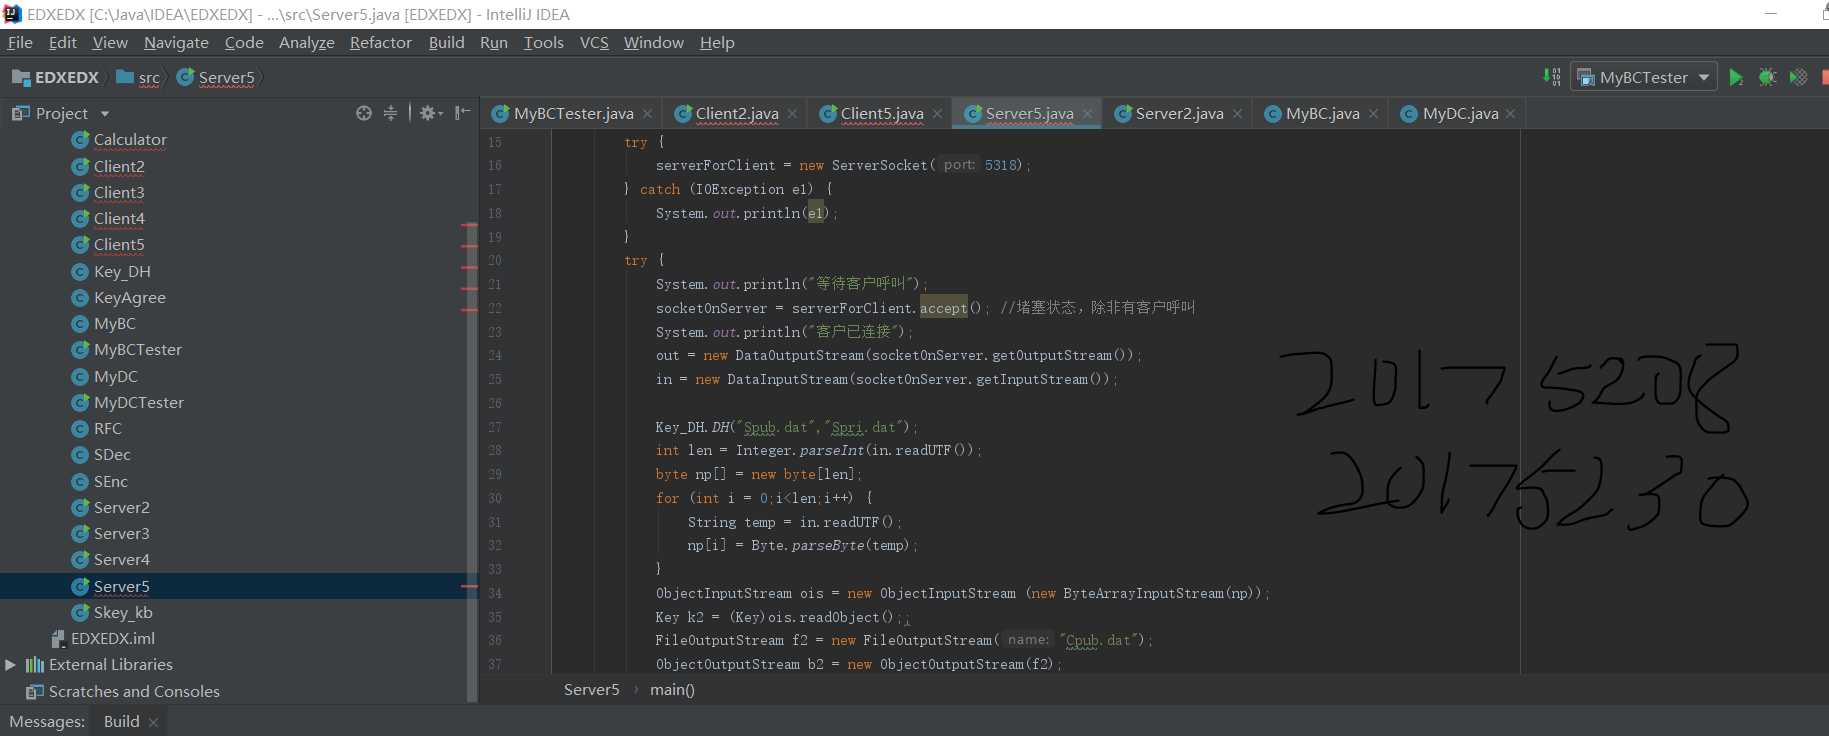
Task: Switch to the Client2.java tab
Action: (x=736, y=114)
